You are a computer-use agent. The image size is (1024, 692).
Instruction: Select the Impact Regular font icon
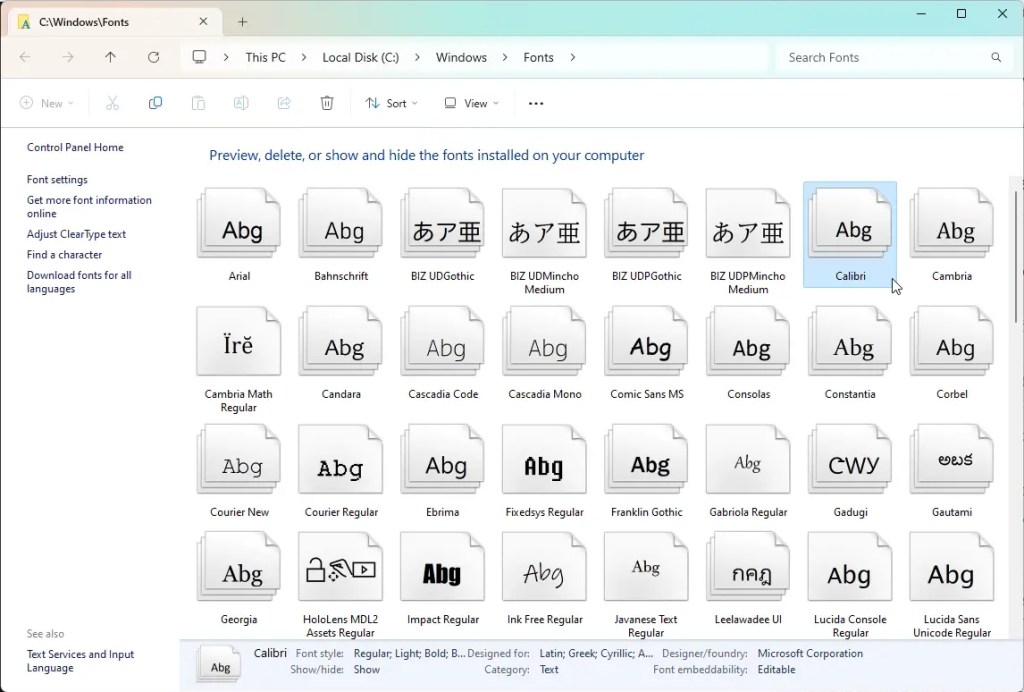pos(443,567)
